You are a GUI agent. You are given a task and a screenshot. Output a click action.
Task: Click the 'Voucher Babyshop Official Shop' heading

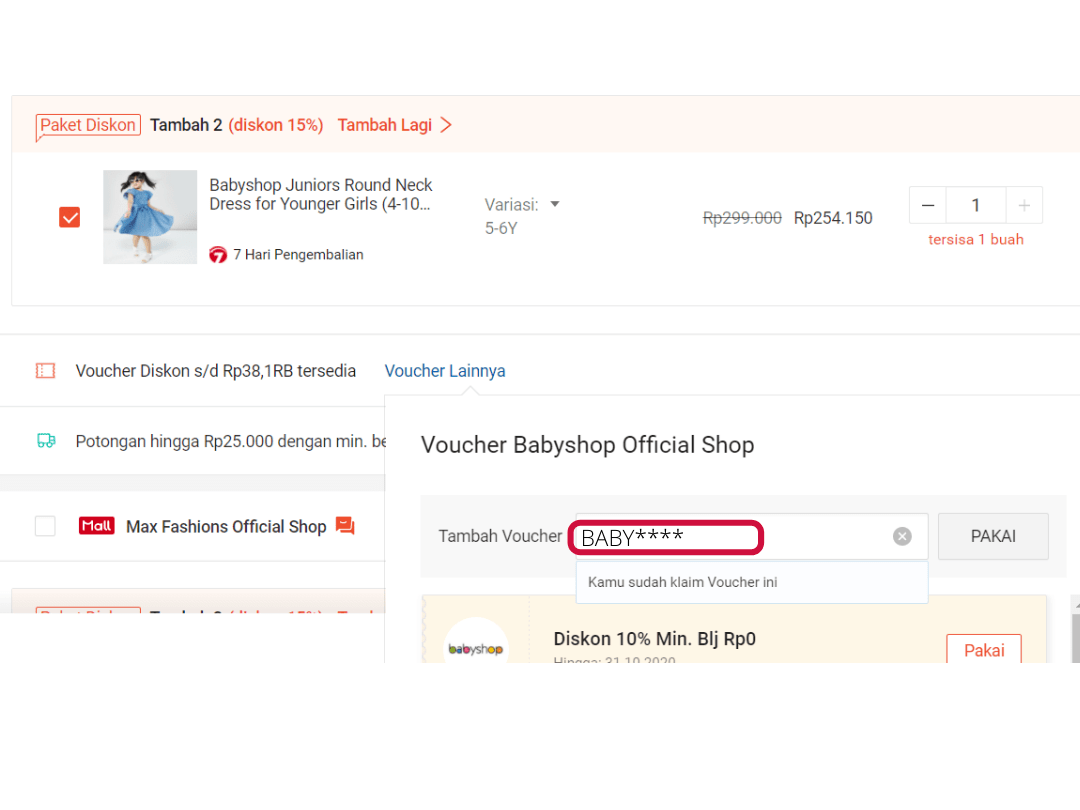588,445
